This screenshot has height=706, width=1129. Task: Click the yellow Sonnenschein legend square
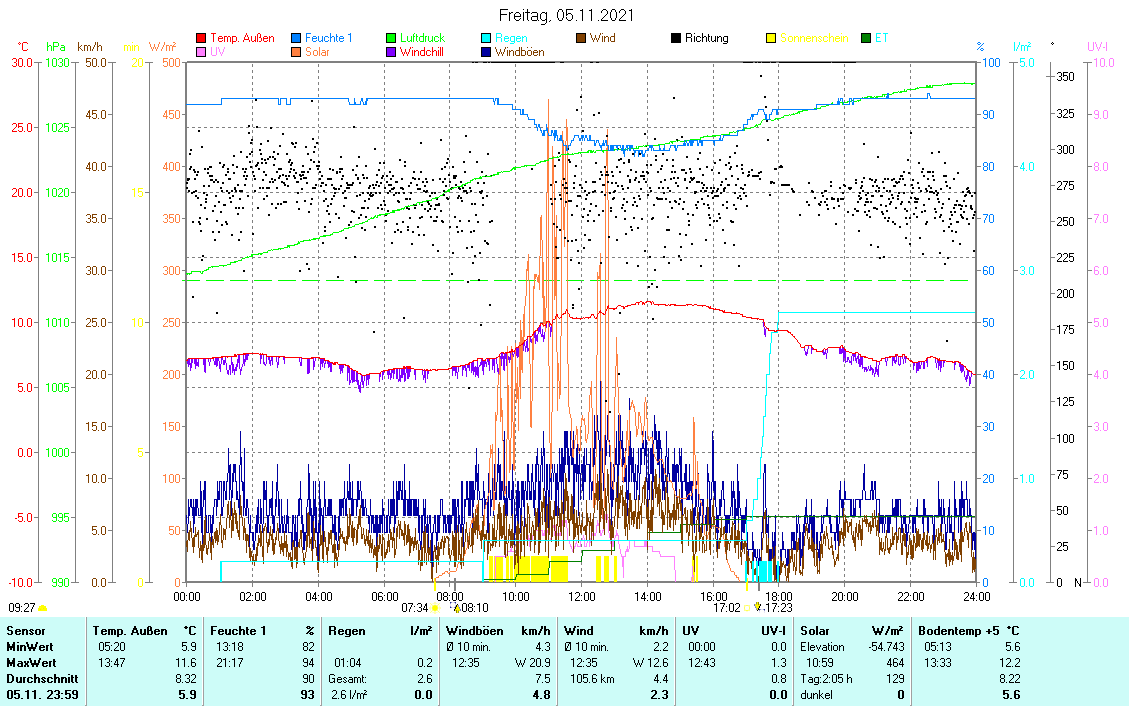click(771, 38)
